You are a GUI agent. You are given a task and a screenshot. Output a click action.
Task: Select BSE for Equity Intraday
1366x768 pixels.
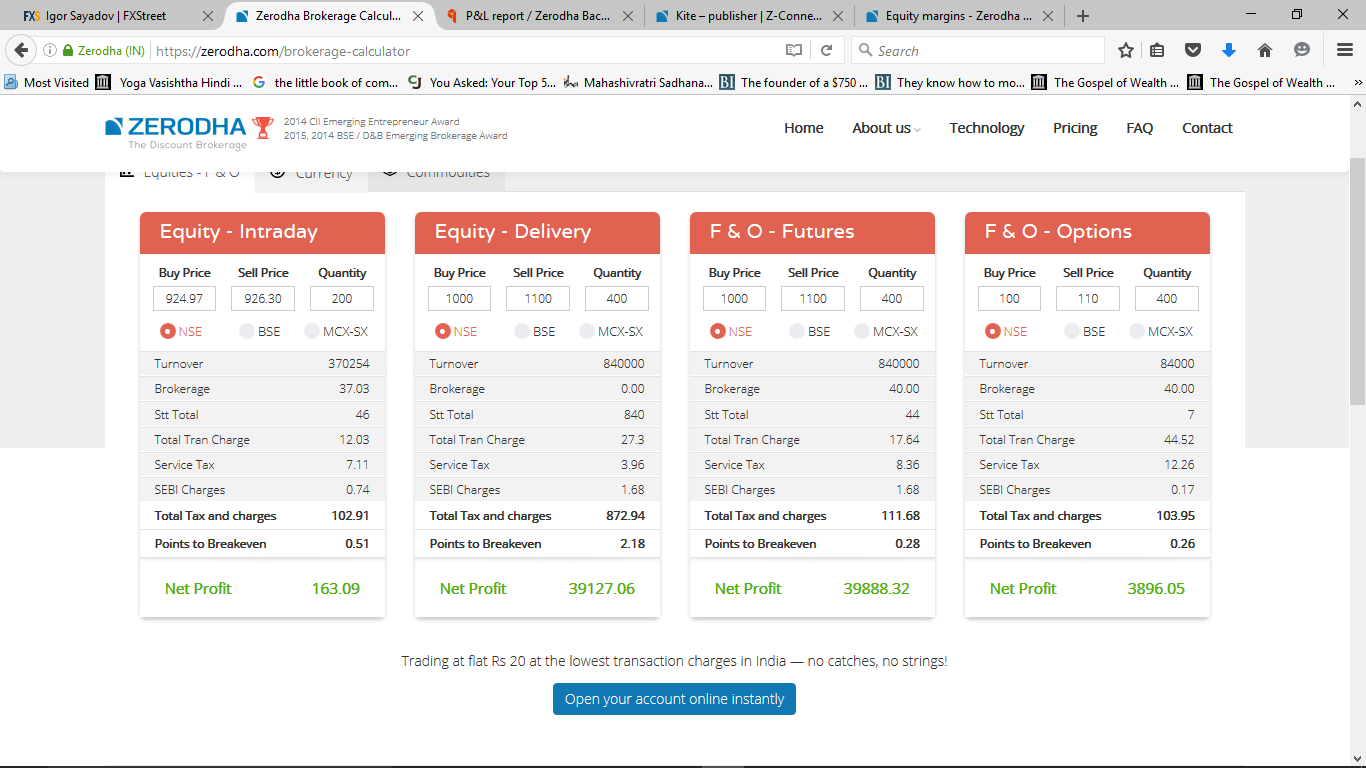coord(247,331)
